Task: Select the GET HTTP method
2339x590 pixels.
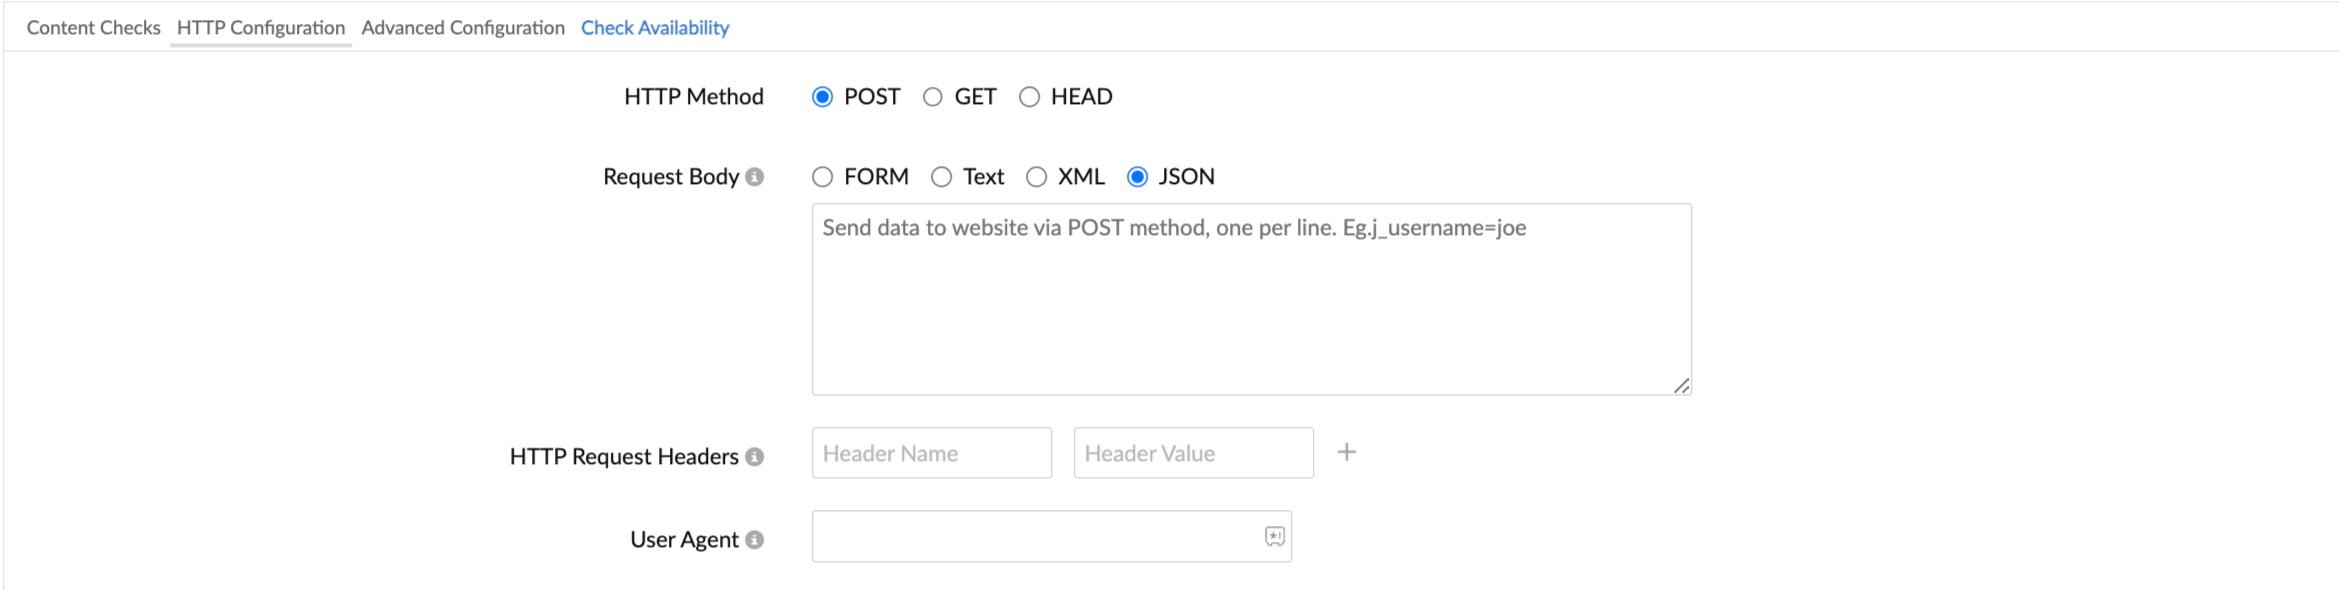Action: 932,97
